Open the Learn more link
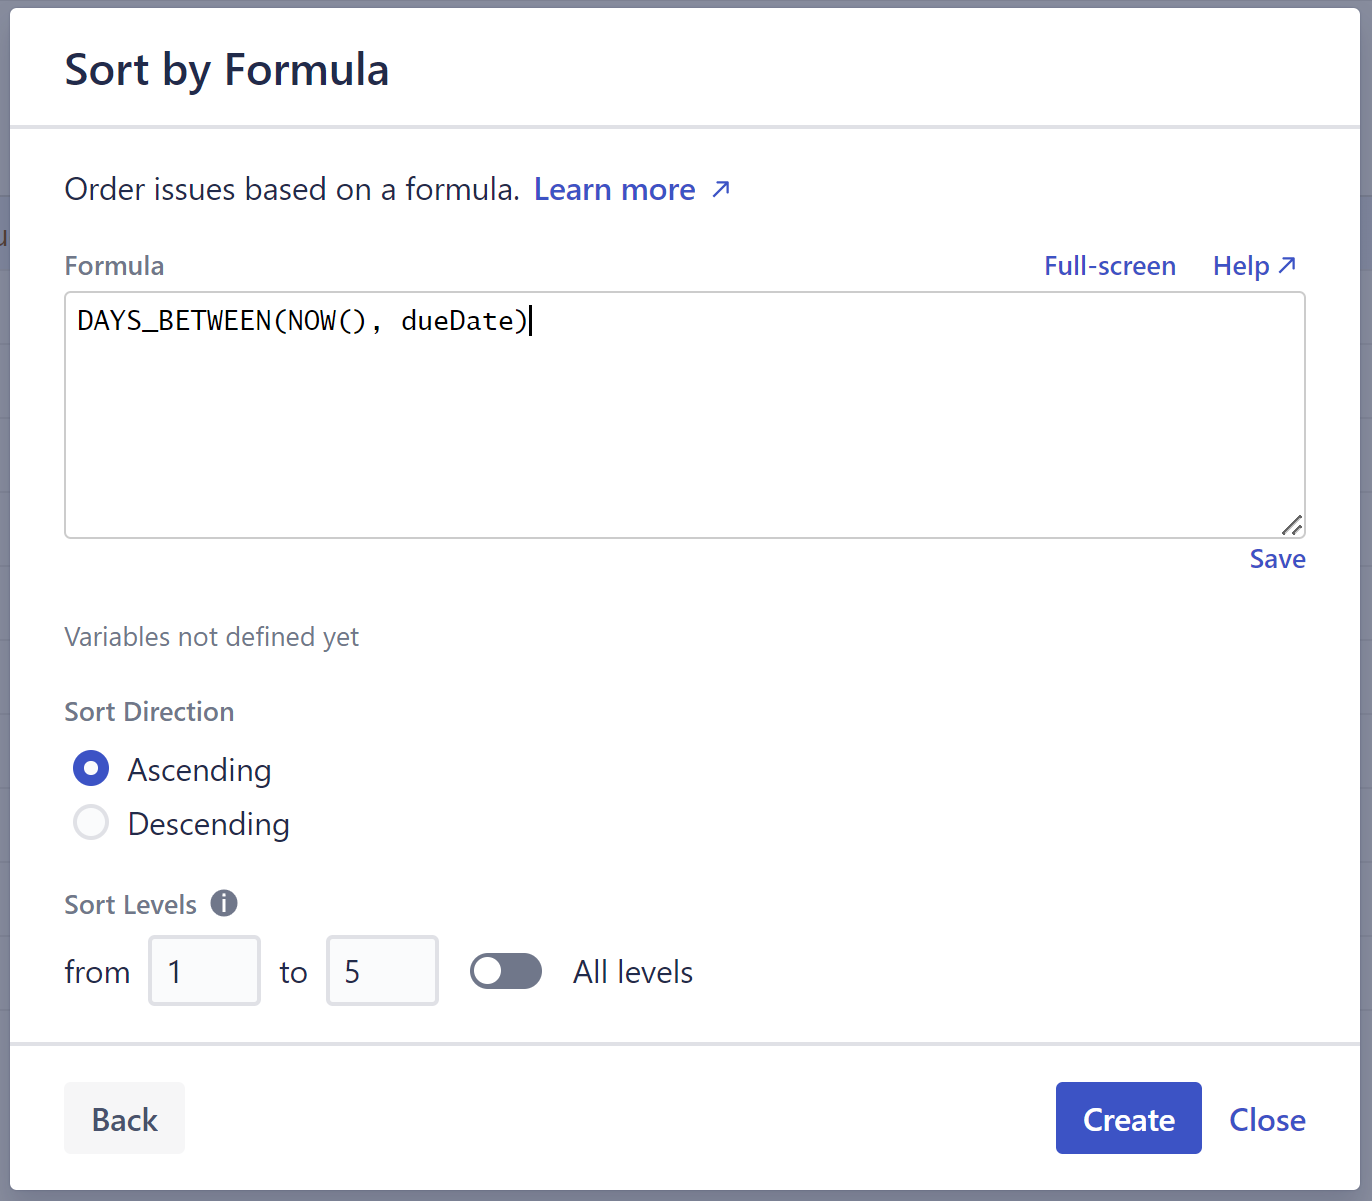This screenshot has width=1372, height=1201. pos(614,189)
